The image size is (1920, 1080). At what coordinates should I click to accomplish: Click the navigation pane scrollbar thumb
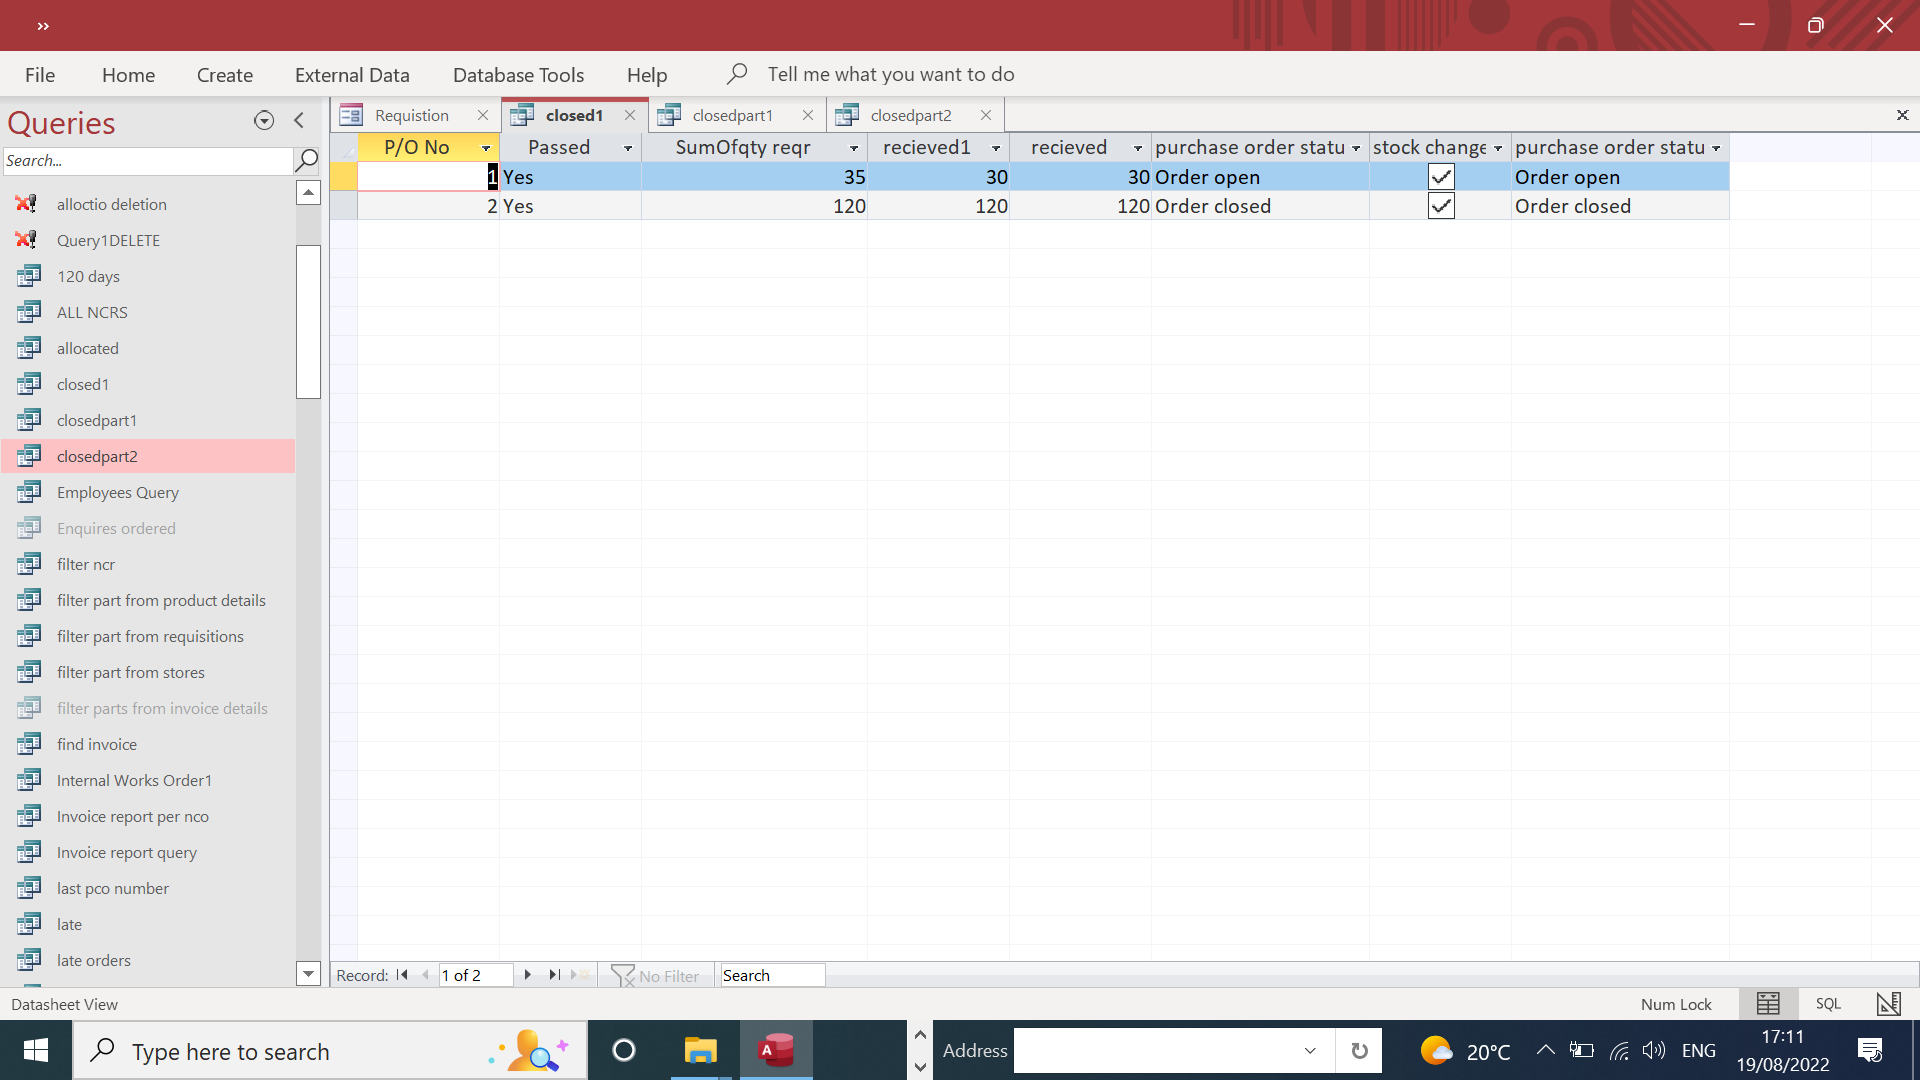308,321
